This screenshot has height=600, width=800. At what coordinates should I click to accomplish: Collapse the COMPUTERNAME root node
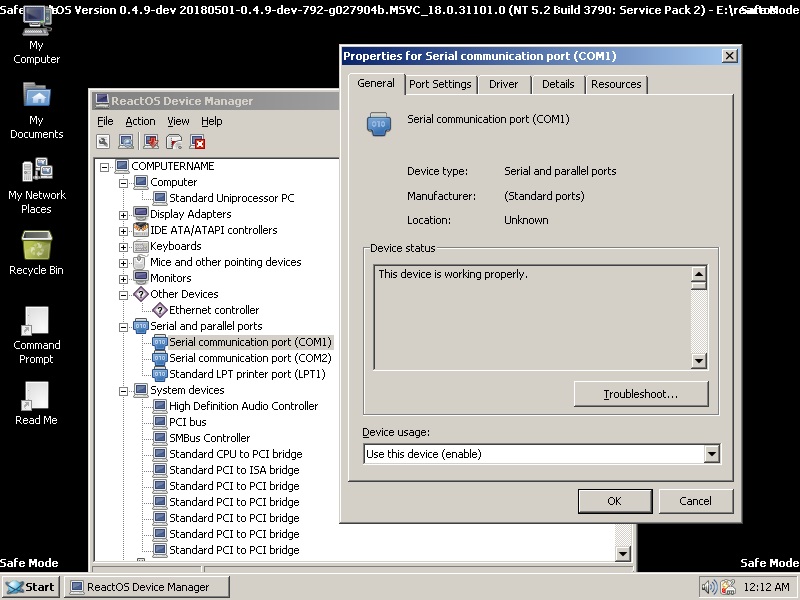(105, 167)
